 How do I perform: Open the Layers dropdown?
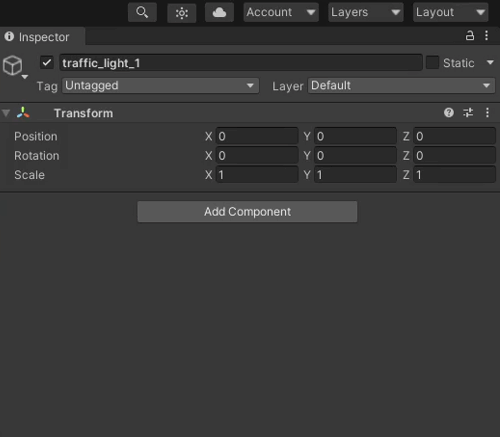[x=366, y=13]
